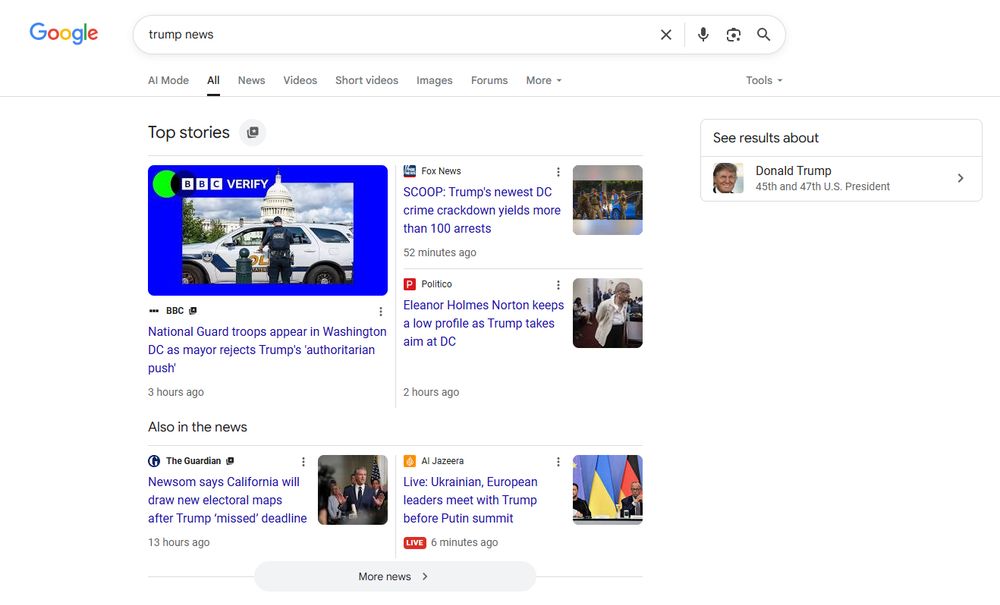The image size is (1000, 605).
Task: Click the Fox News source logo
Action: [x=409, y=171]
